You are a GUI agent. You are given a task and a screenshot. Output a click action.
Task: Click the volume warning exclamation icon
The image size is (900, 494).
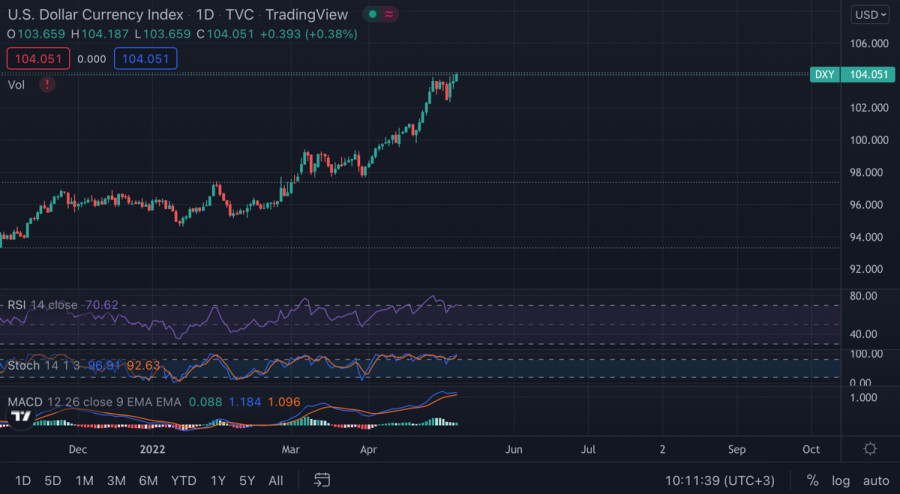point(47,85)
